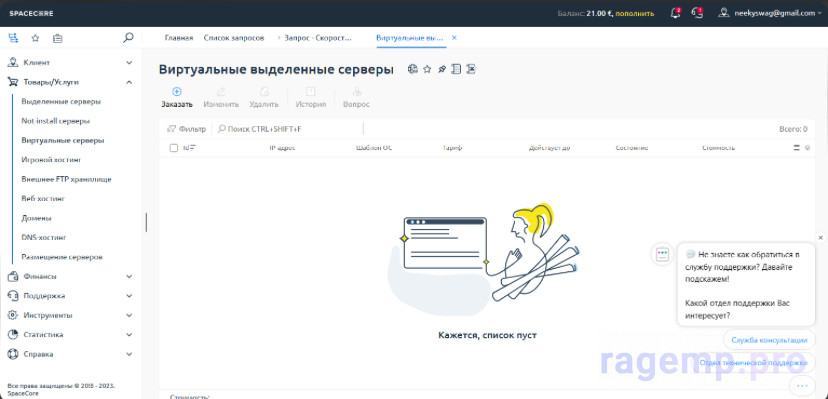Close the Виртуальные вы... tab
This screenshot has width=828, height=399.
coord(454,38)
